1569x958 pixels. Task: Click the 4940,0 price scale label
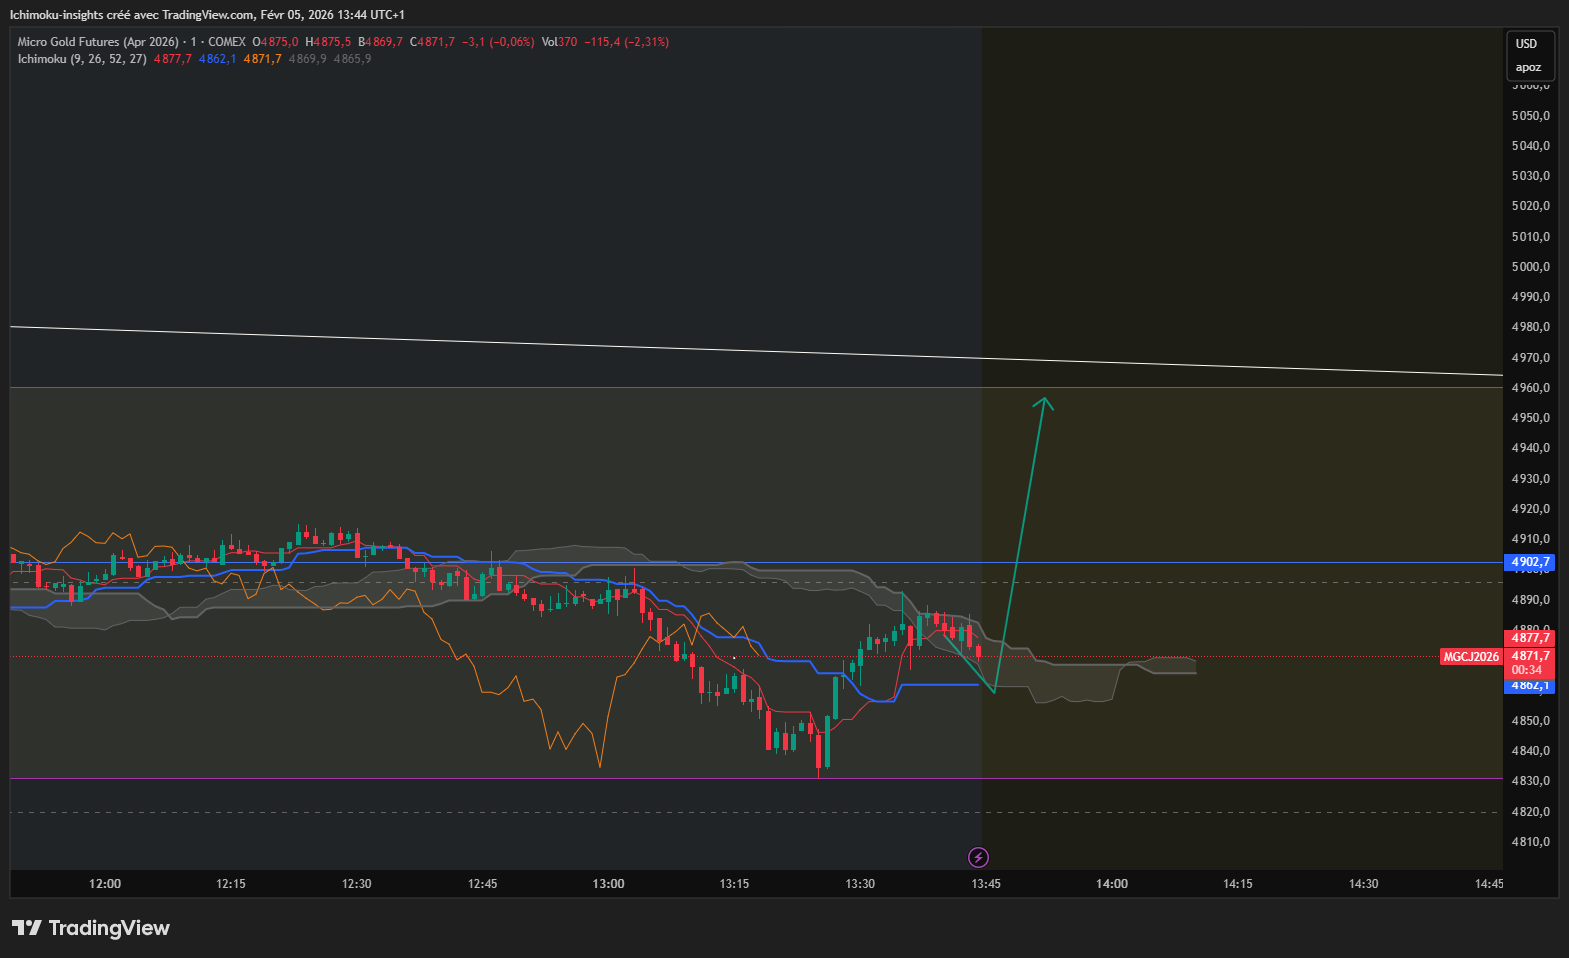pyautogui.click(x=1531, y=448)
